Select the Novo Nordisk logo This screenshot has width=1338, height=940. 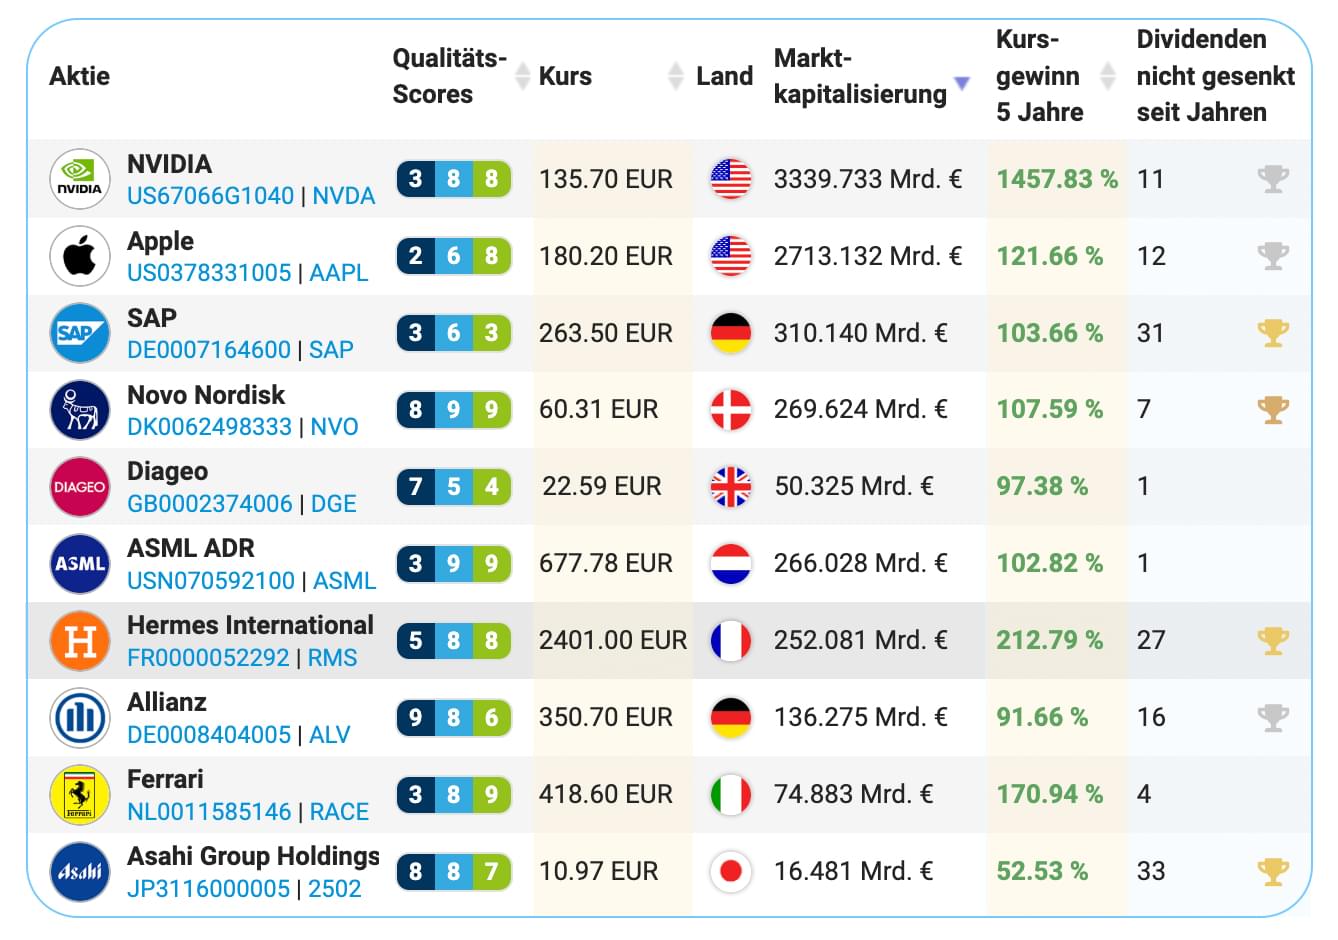pos(79,409)
